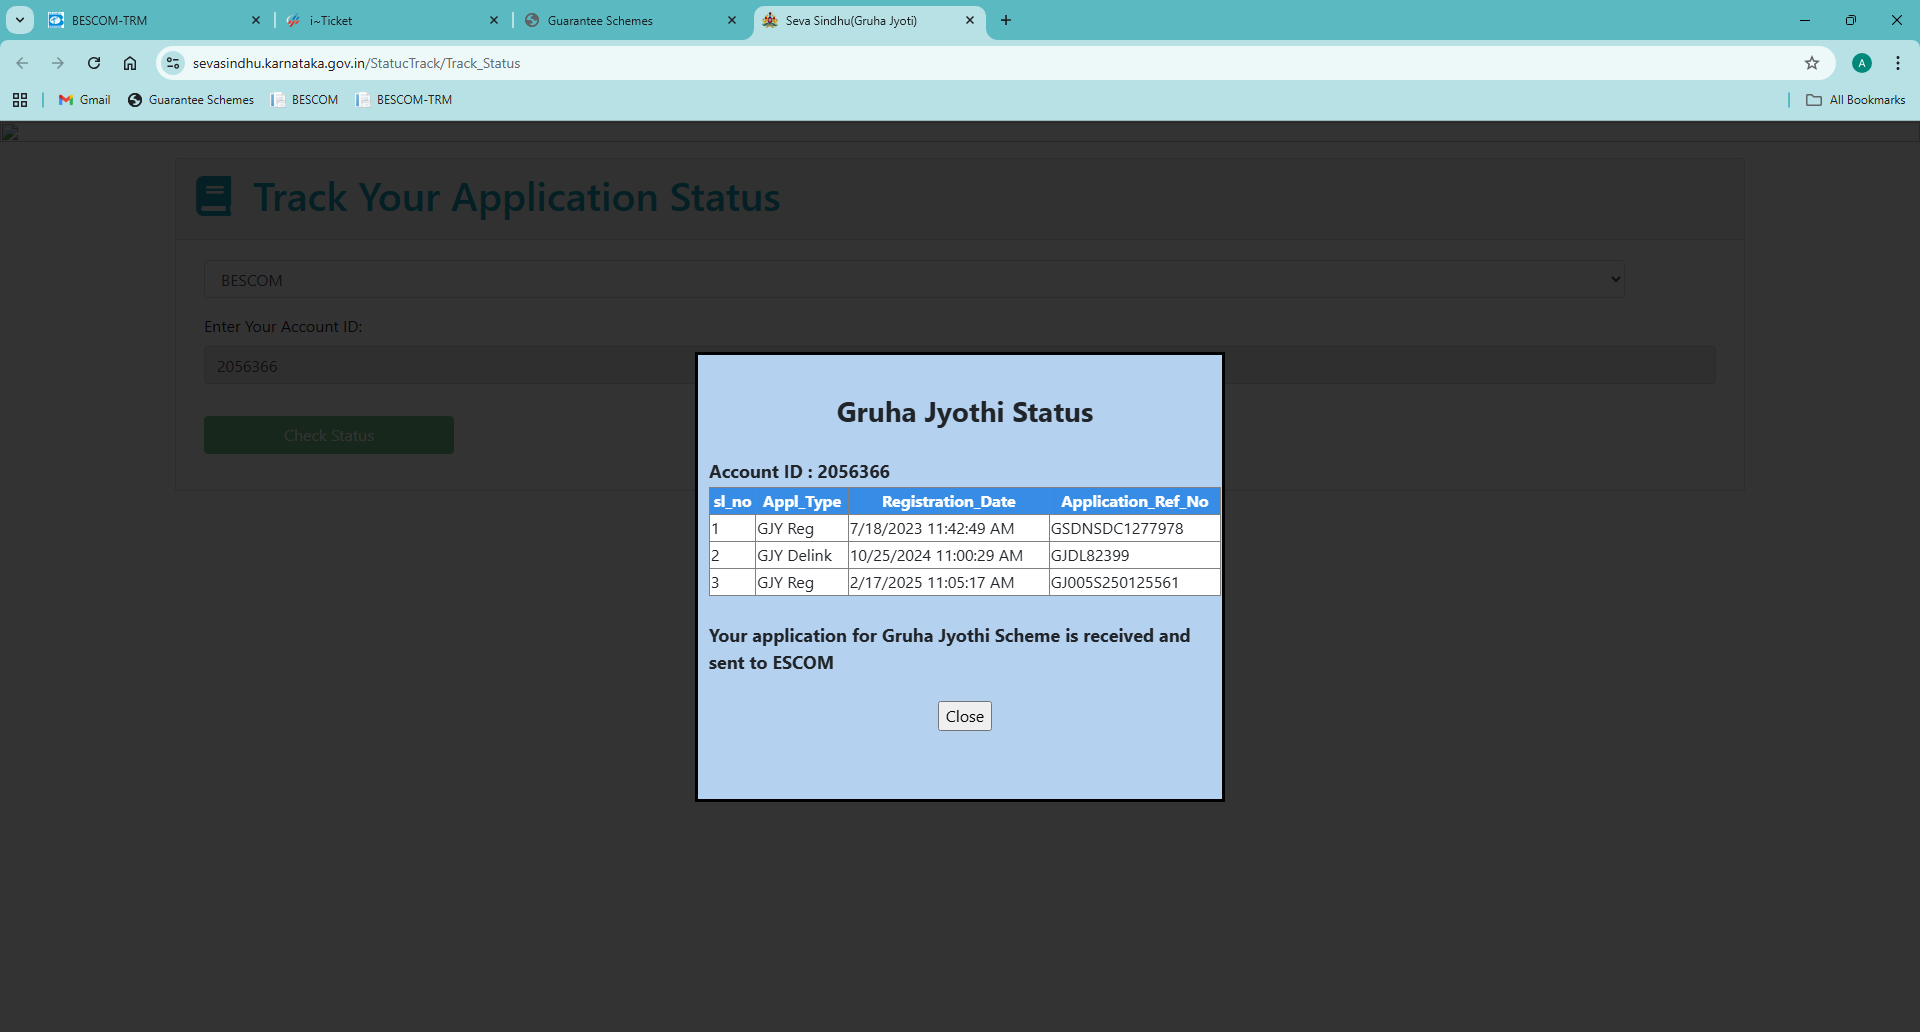This screenshot has height=1032, width=1920.
Task: Click the Close button in status dialog
Action: (964, 716)
